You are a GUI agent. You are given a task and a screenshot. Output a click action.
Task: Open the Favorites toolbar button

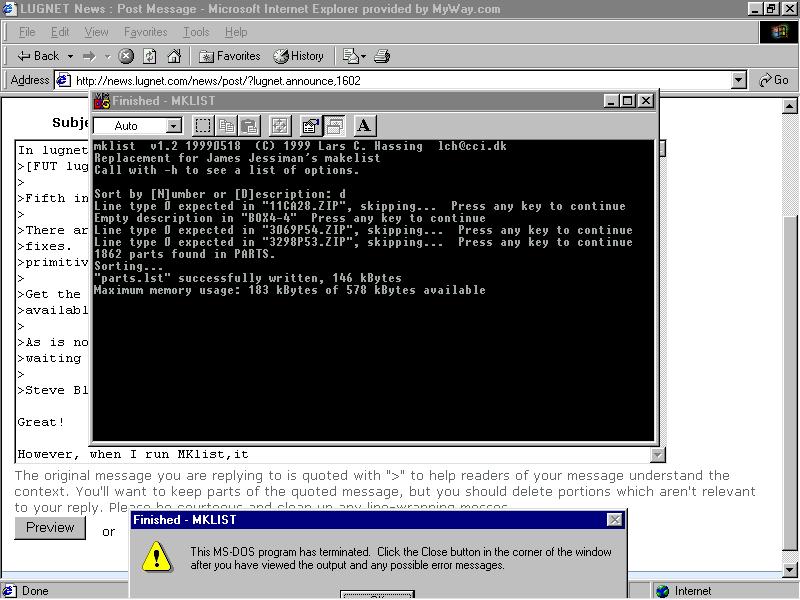click(230, 56)
